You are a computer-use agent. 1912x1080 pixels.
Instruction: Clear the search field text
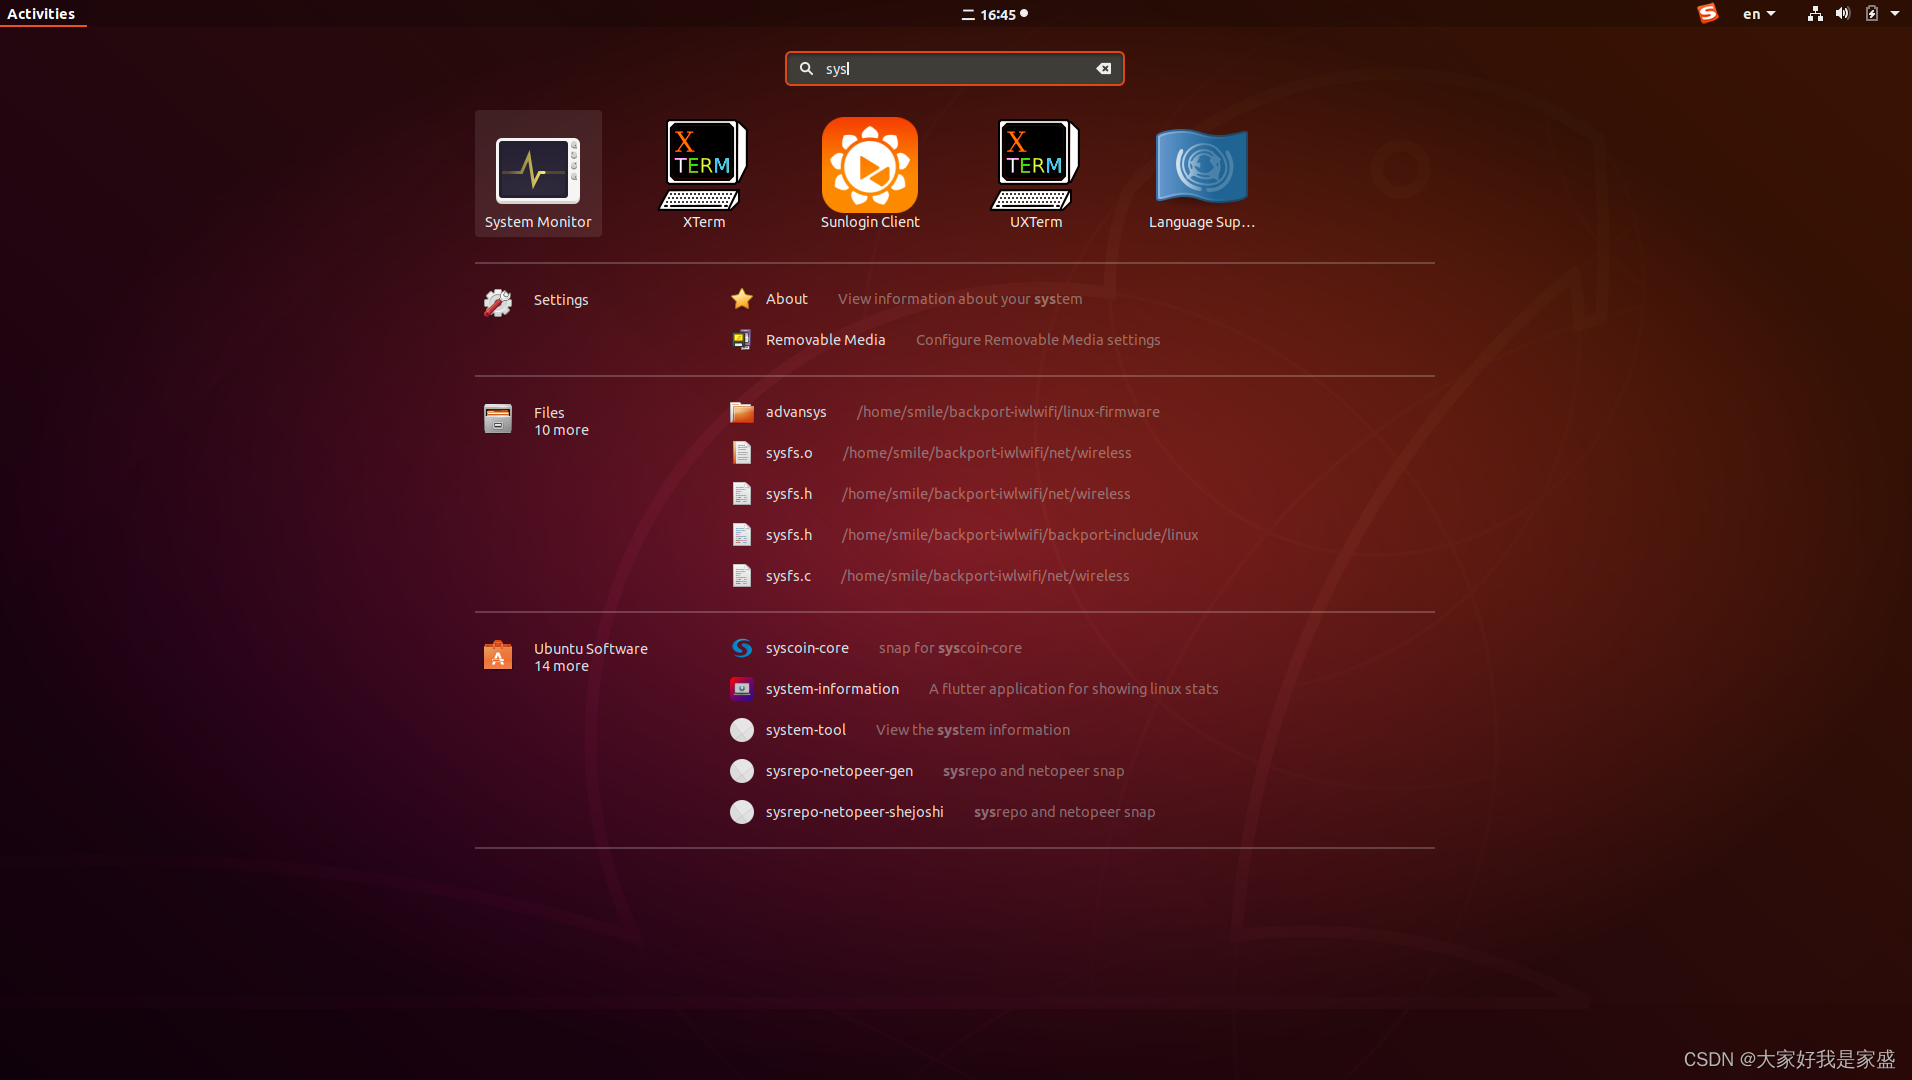click(x=1104, y=69)
